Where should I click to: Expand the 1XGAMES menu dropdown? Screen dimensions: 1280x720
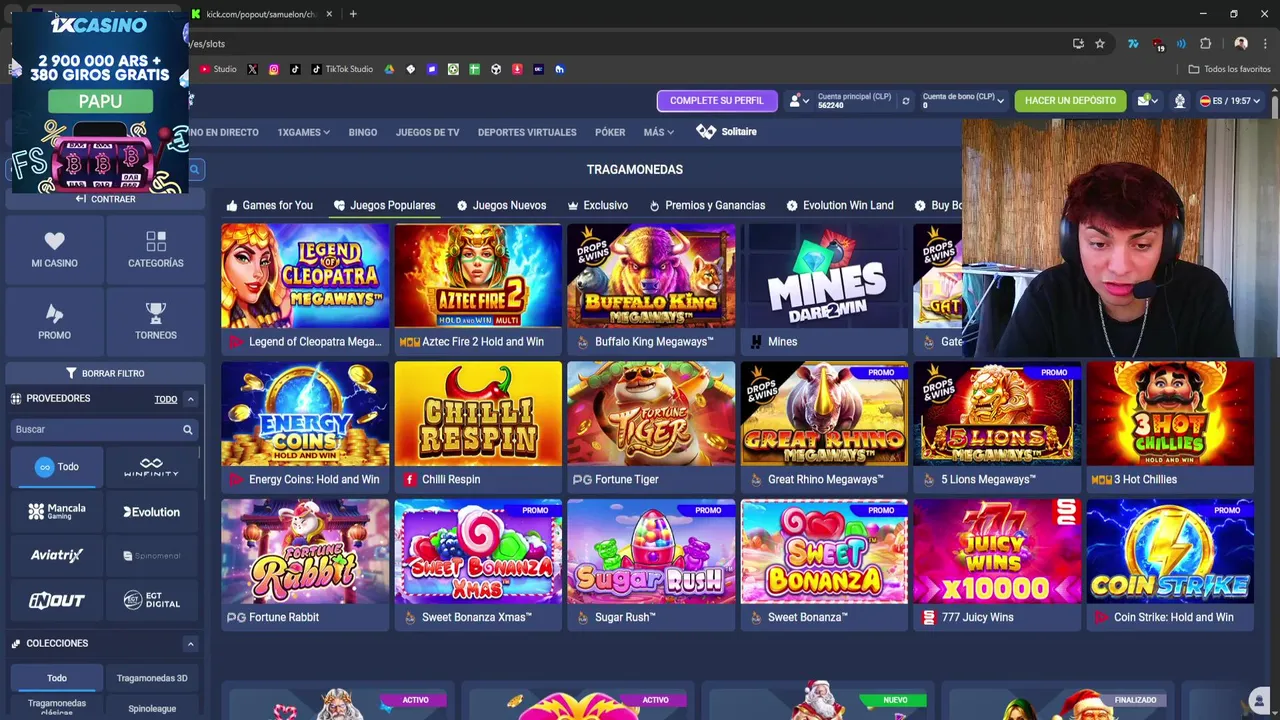click(x=303, y=132)
